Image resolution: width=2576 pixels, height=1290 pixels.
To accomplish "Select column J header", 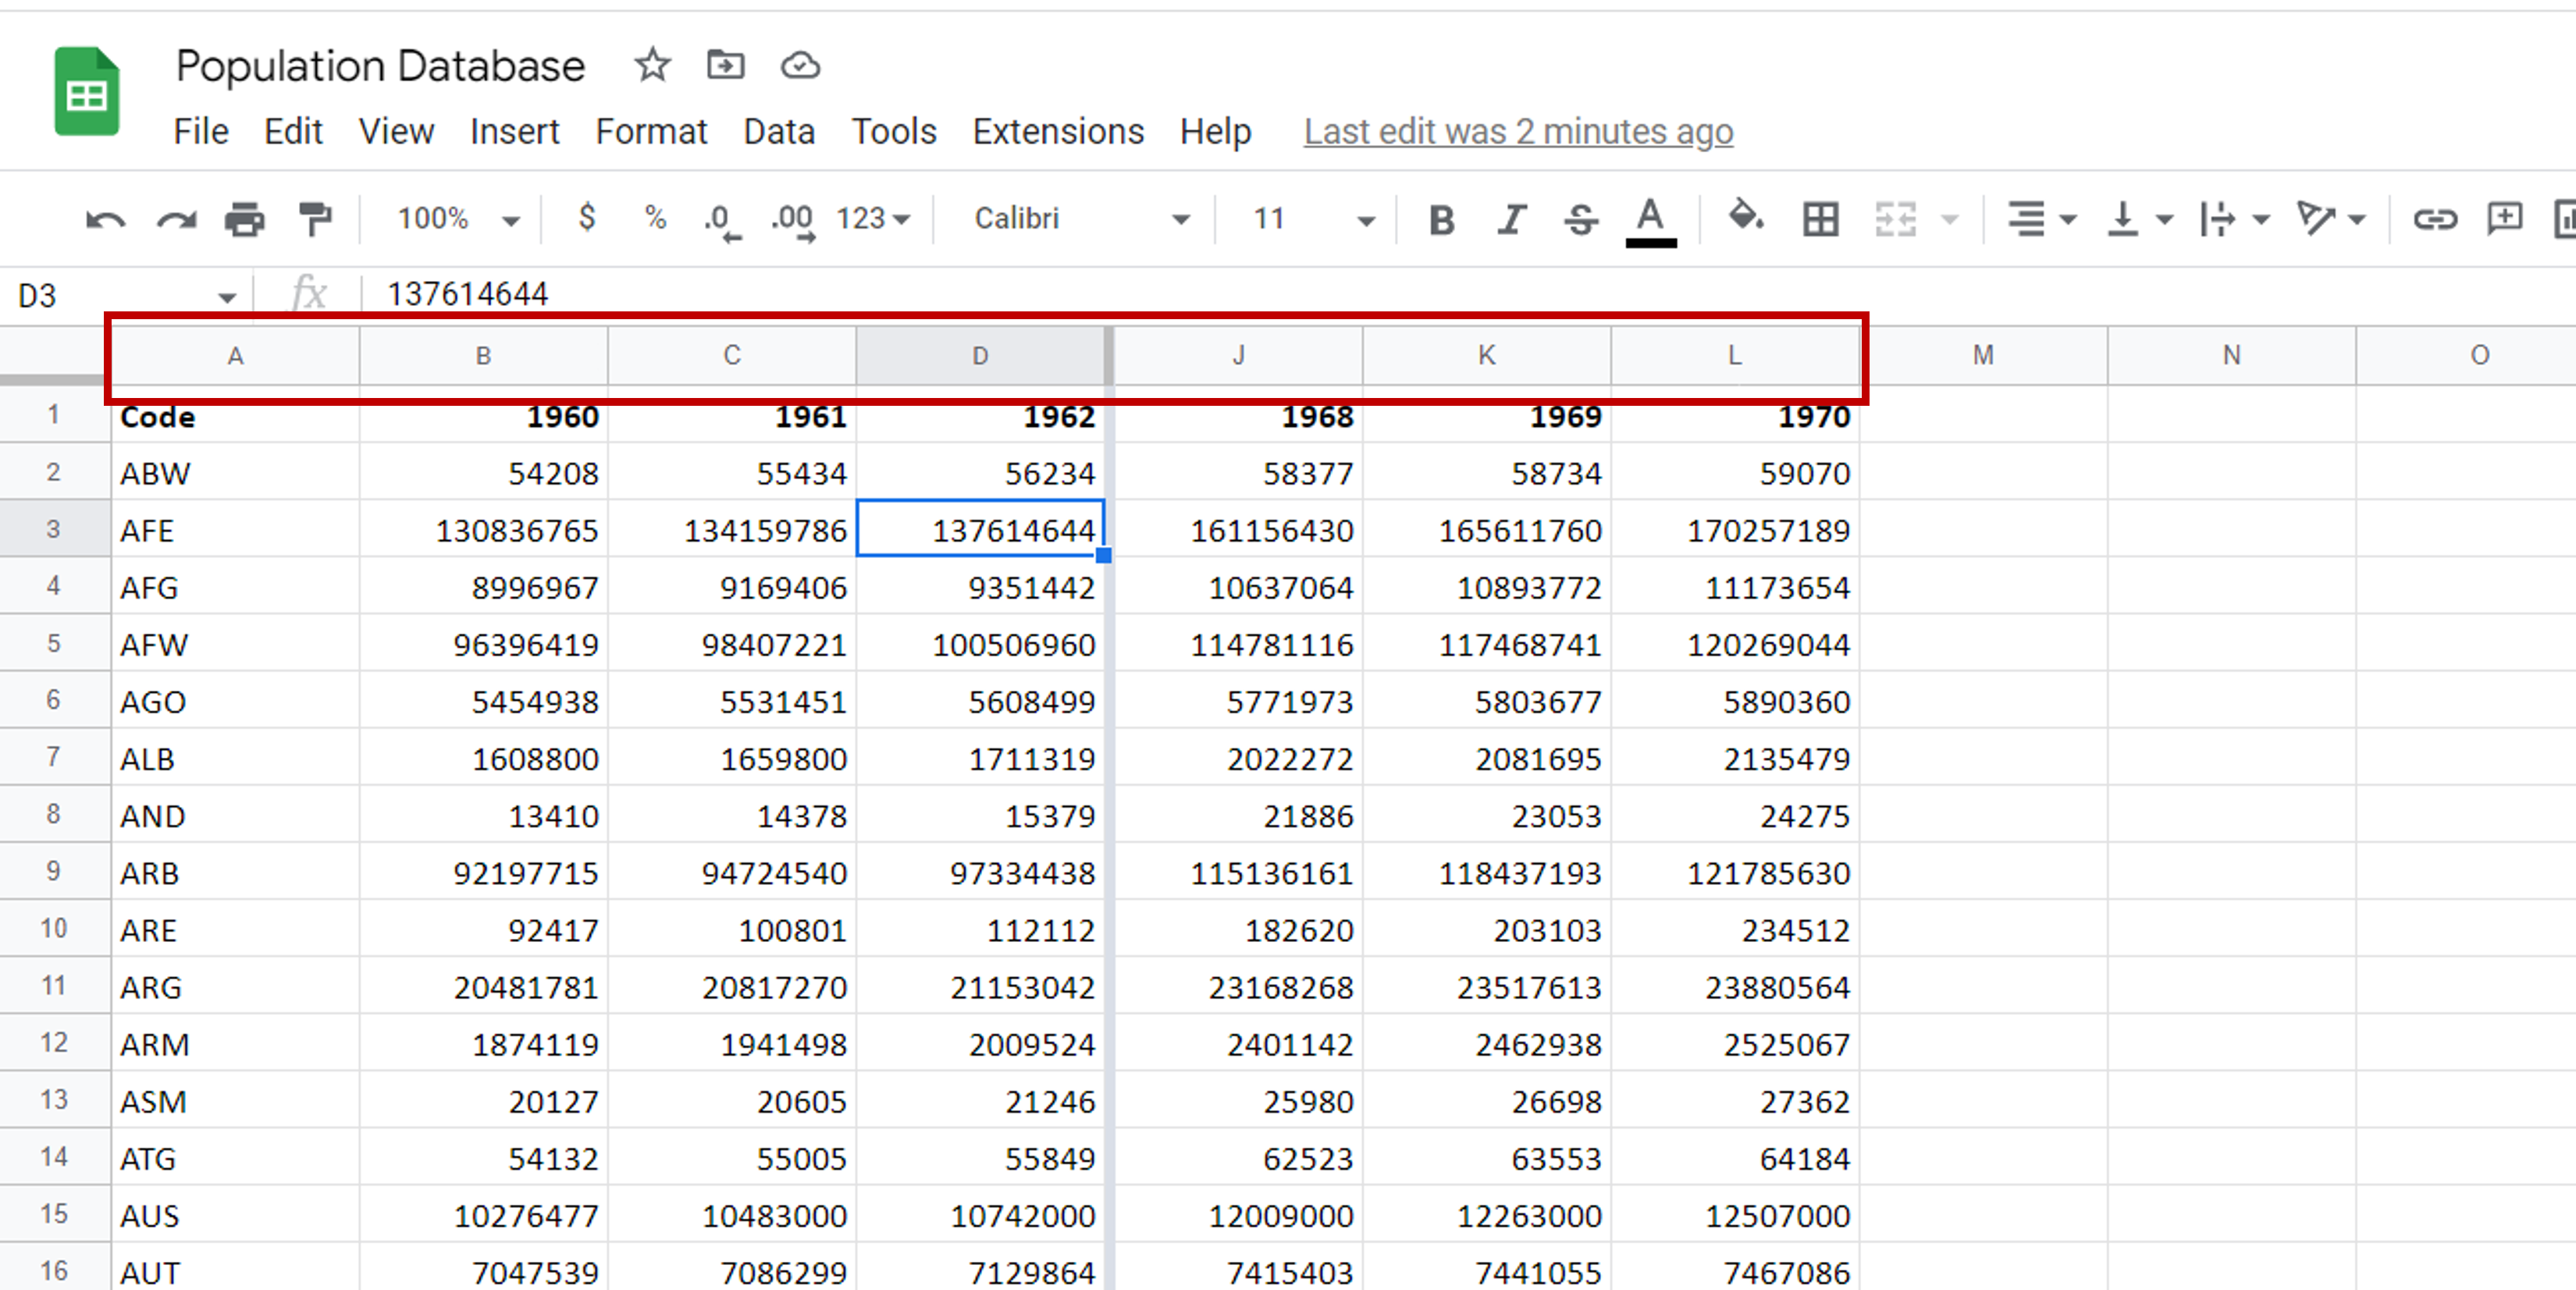I will click(x=1238, y=356).
